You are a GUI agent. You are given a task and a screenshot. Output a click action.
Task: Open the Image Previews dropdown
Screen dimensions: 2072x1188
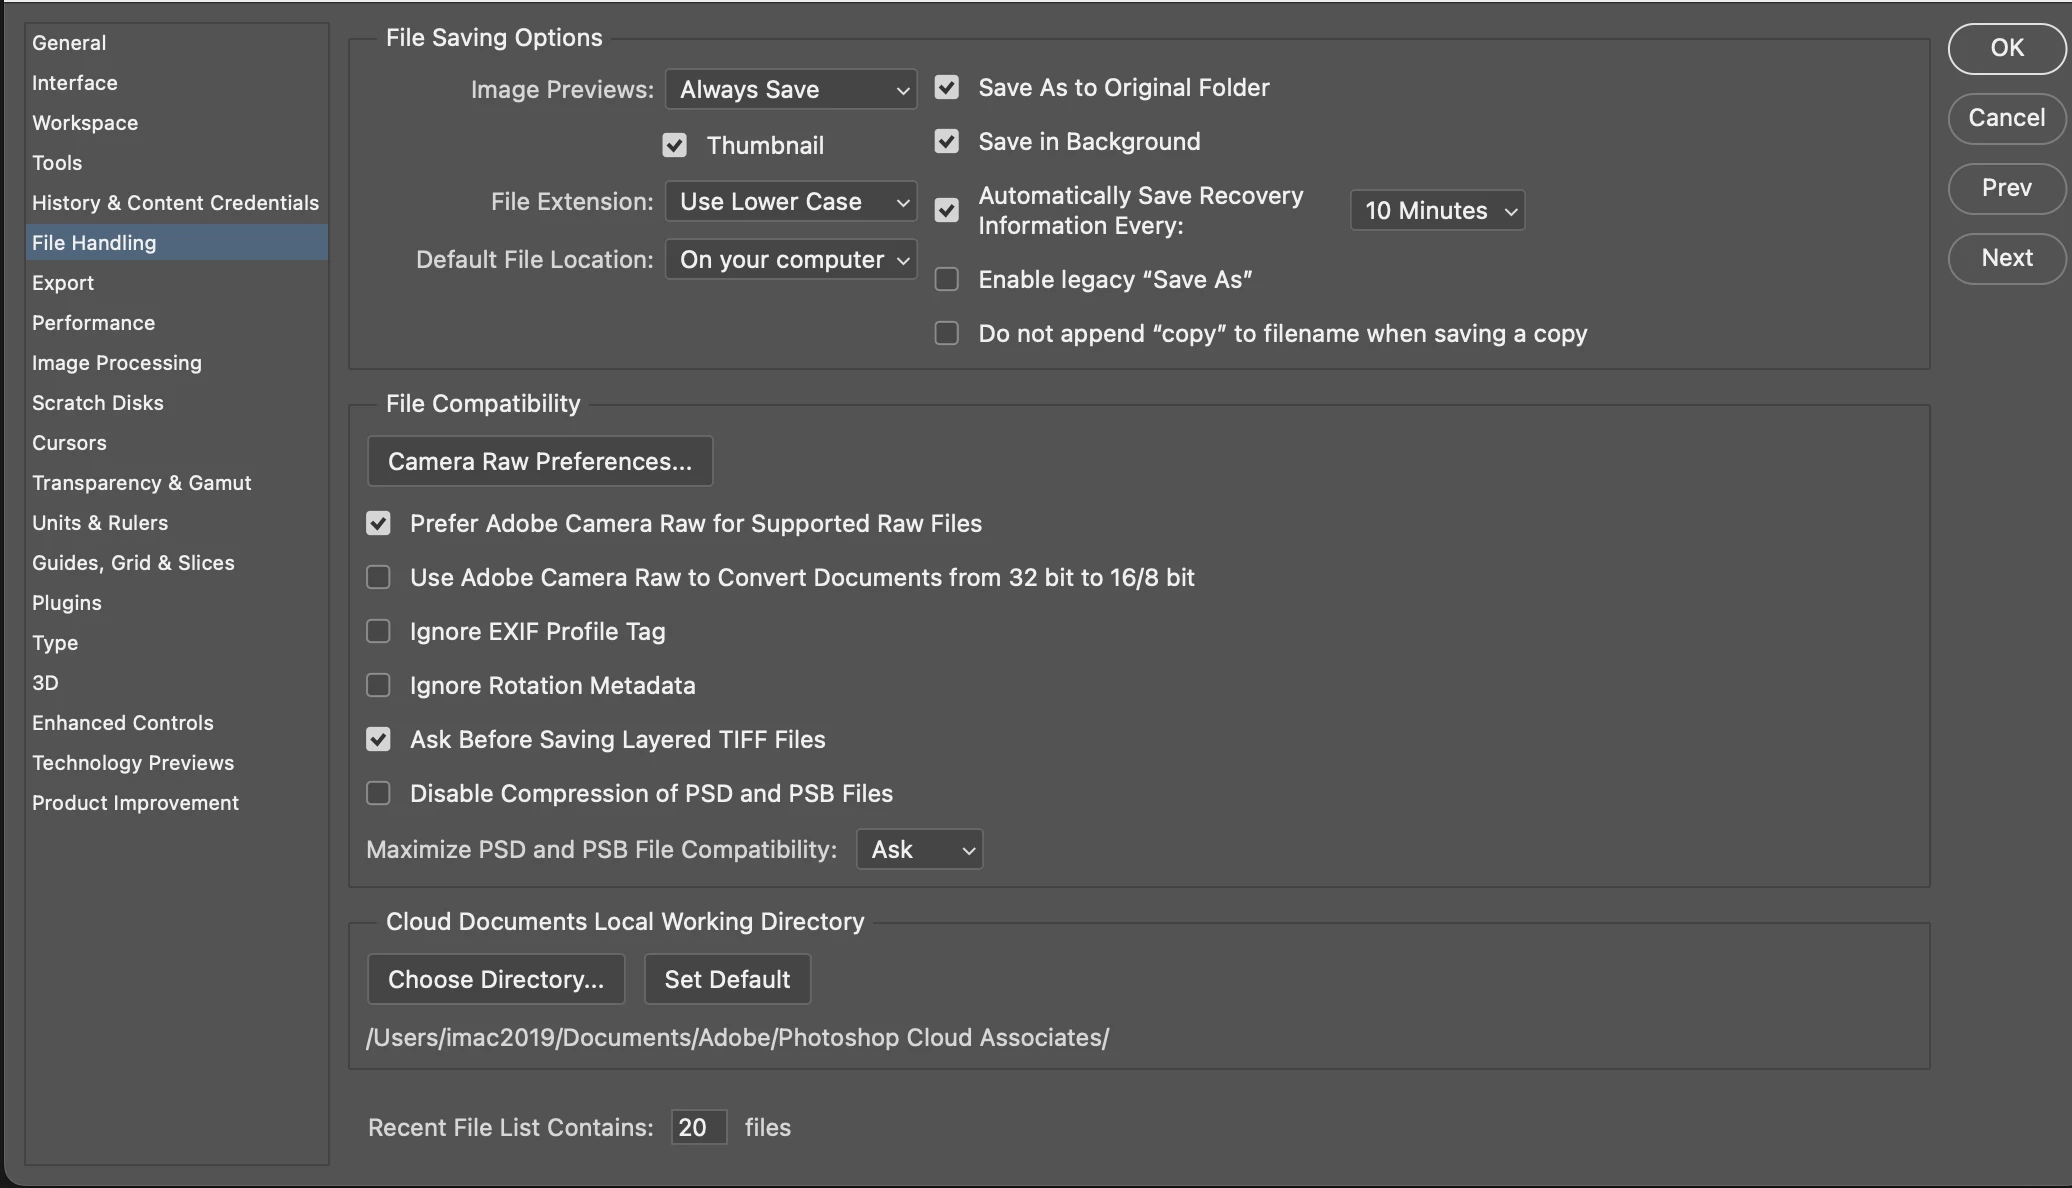[790, 89]
